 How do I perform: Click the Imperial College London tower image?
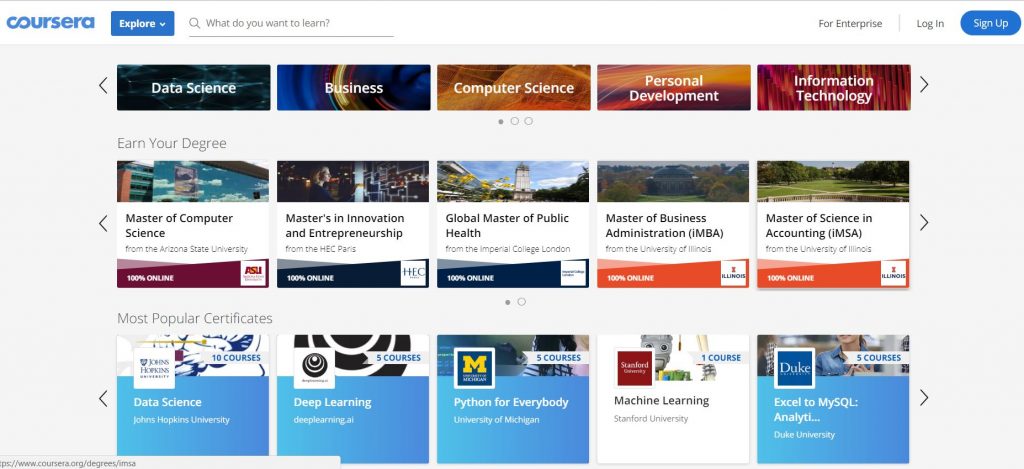click(x=513, y=182)
